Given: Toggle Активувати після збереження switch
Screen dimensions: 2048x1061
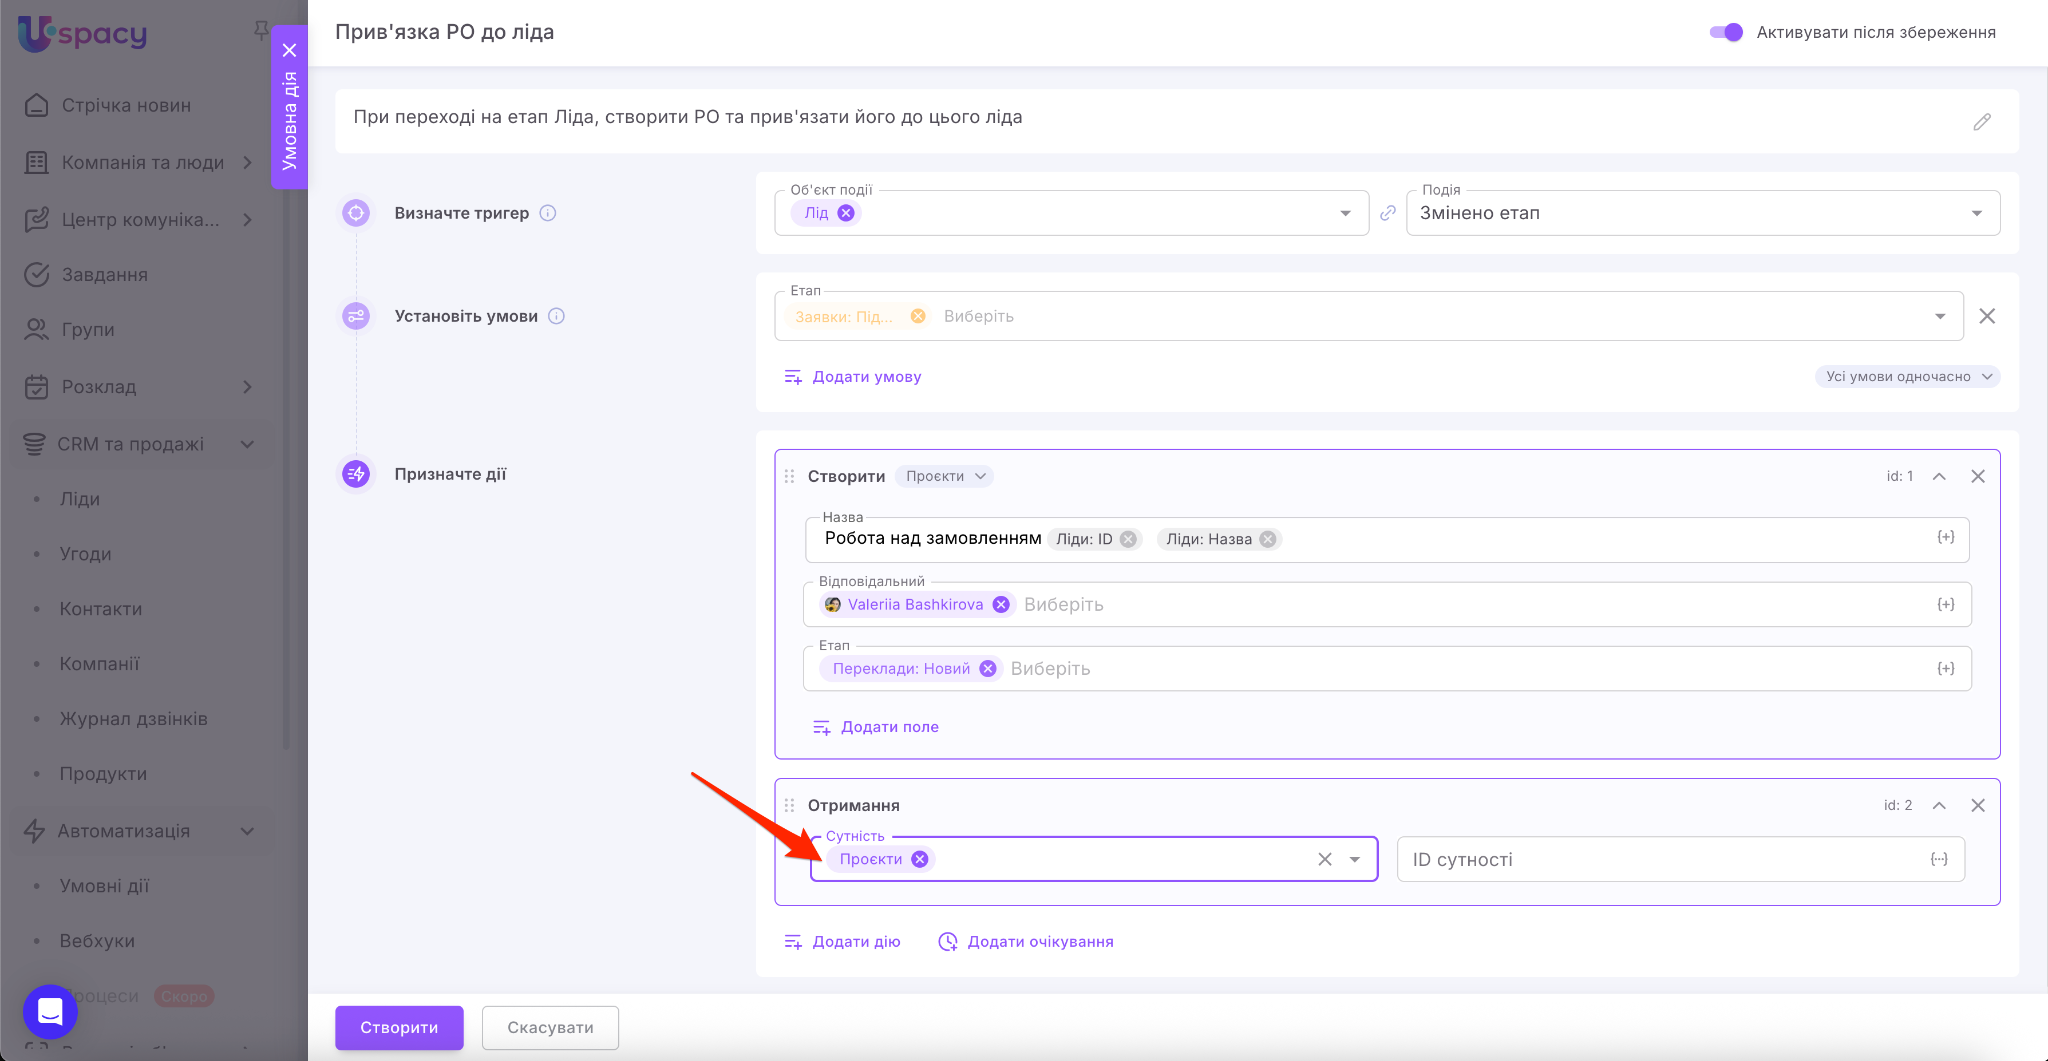Looking at the screenshot, I should (1726, 32).
